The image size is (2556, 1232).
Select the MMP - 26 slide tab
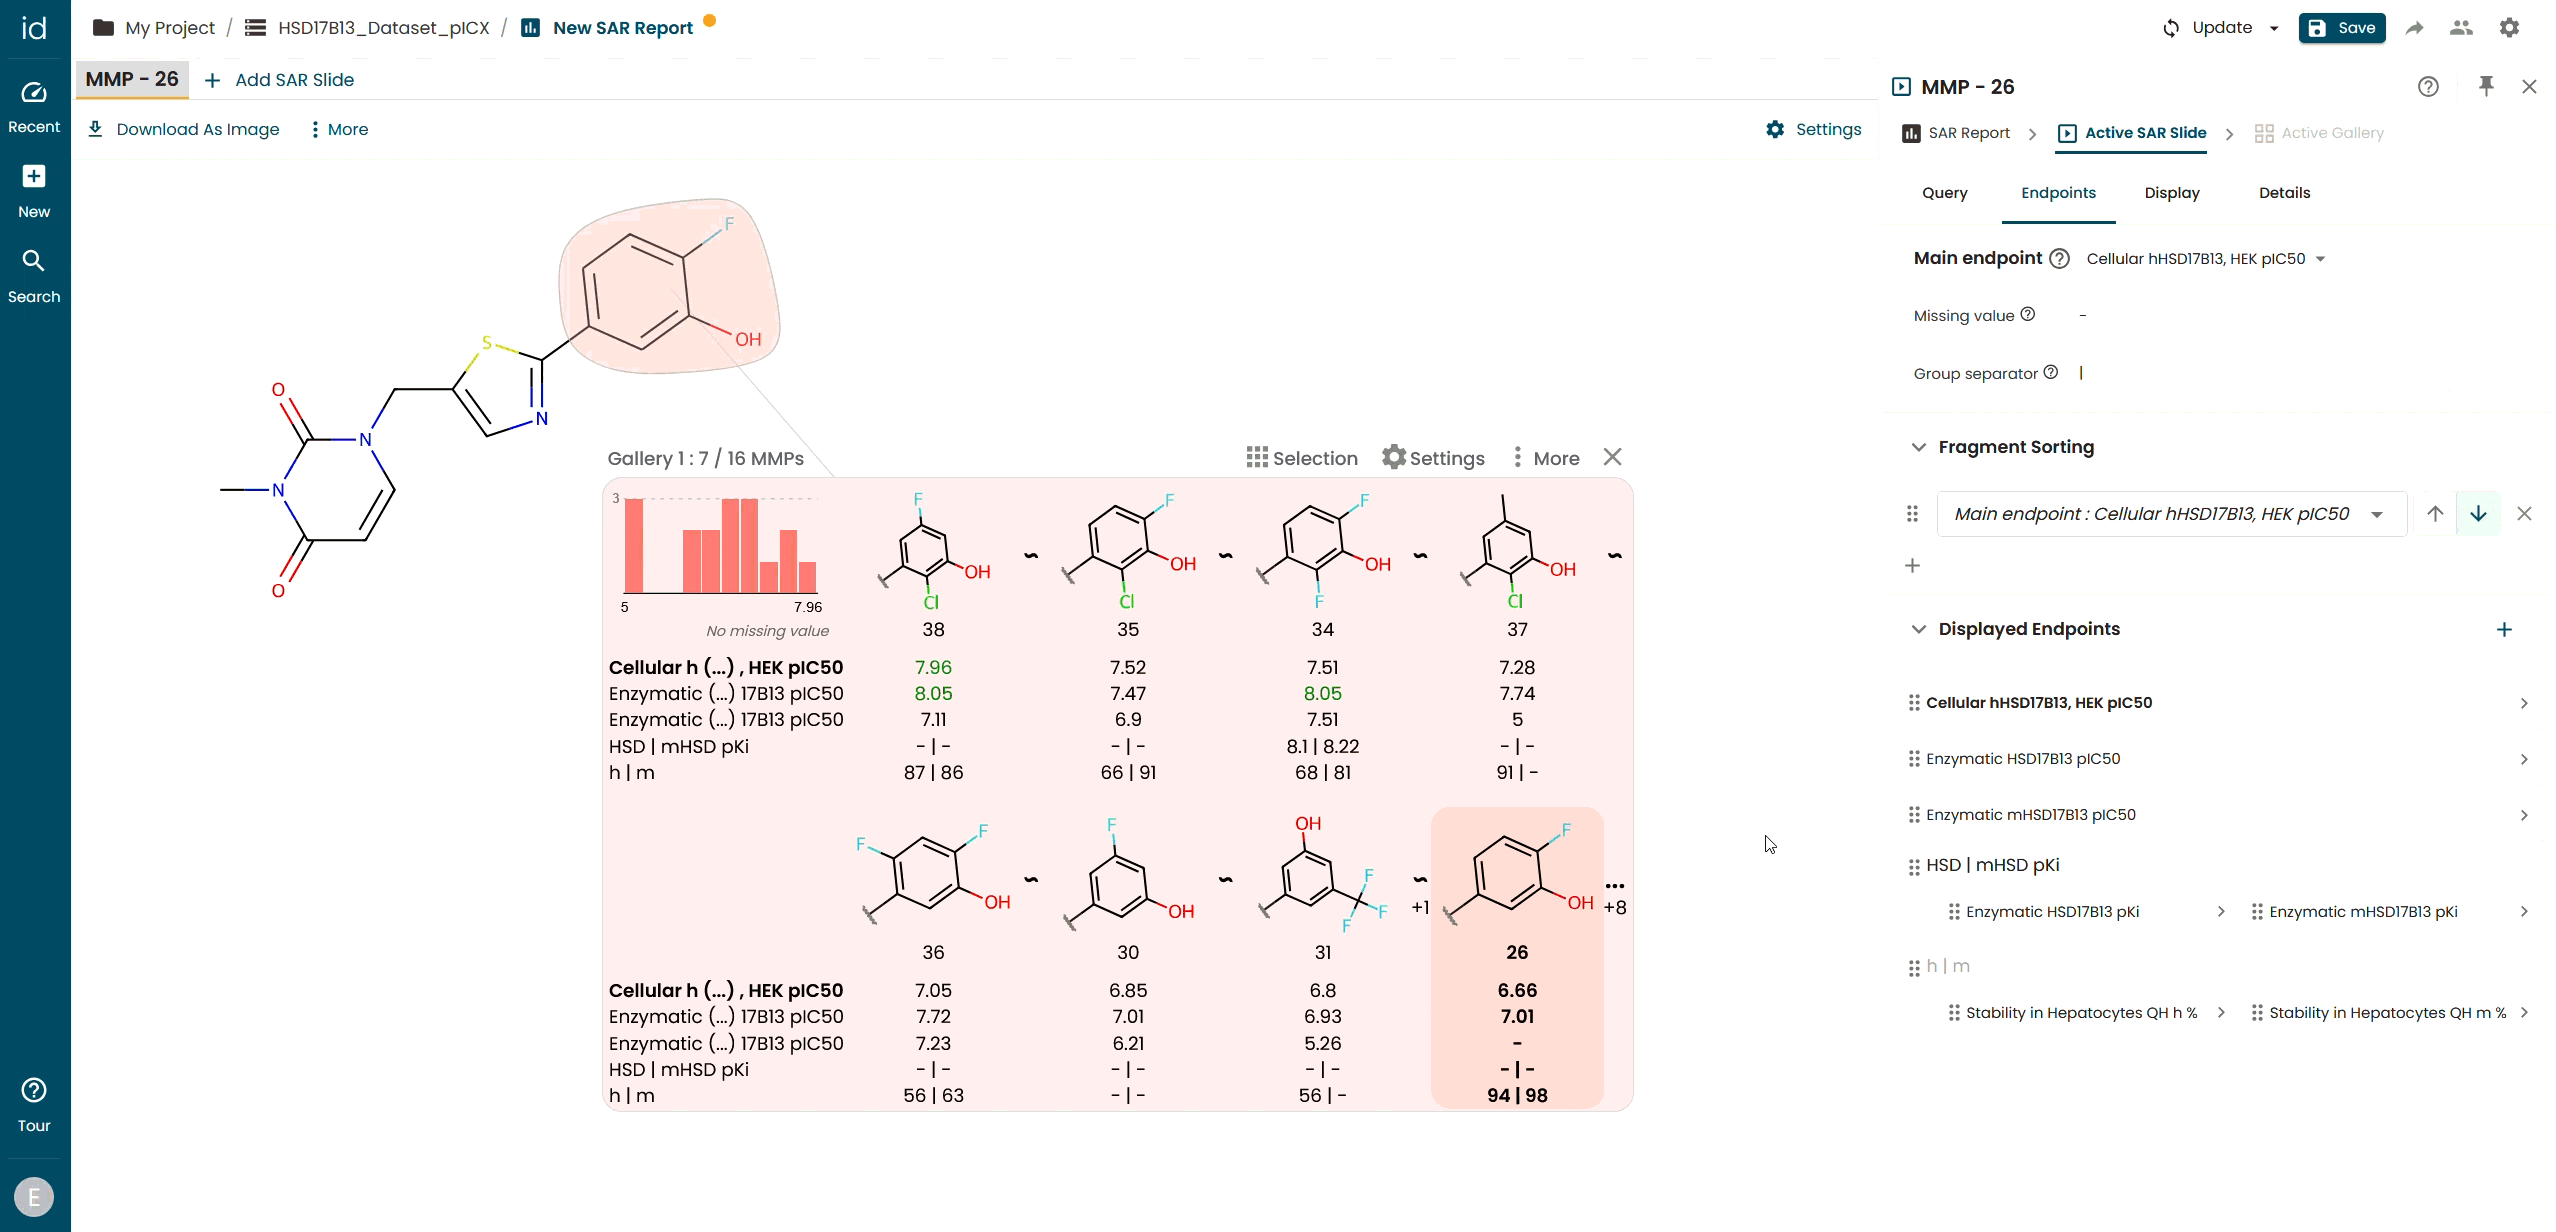pos(132,80)
